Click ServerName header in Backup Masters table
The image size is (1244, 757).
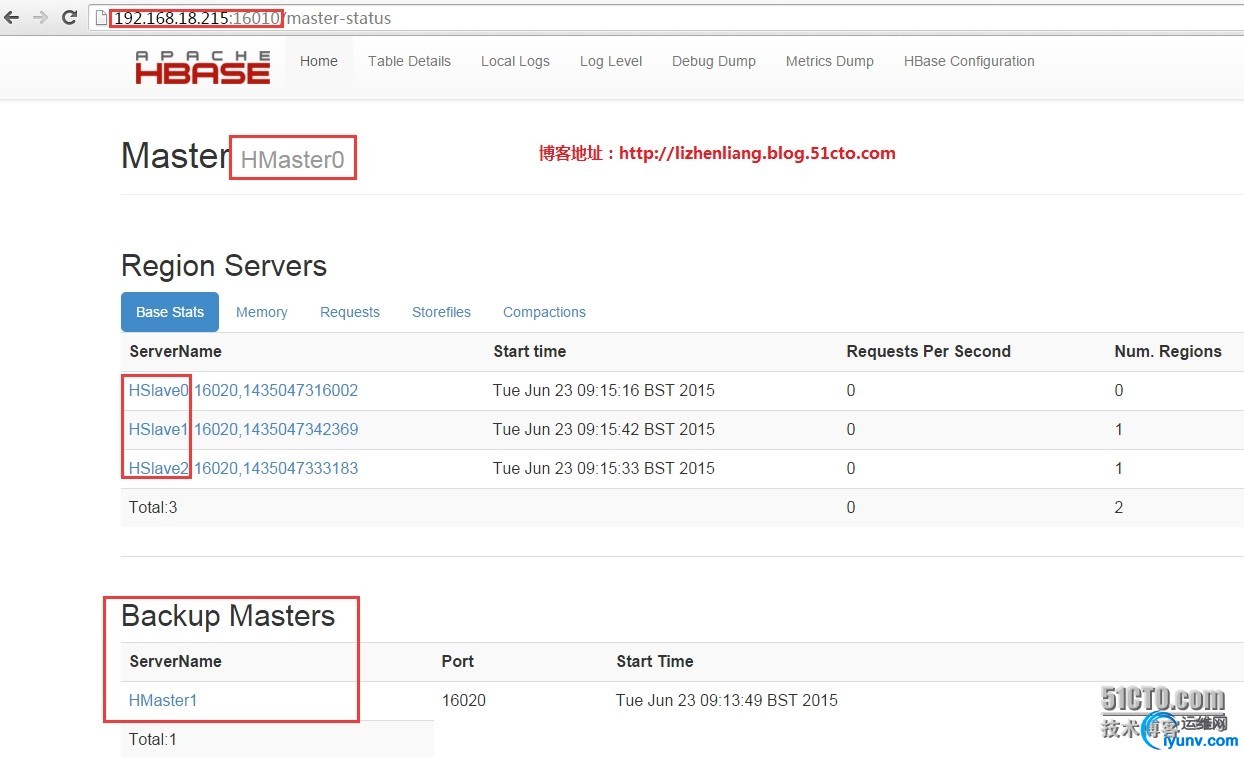pyautogui.click(x=175, y=661)
